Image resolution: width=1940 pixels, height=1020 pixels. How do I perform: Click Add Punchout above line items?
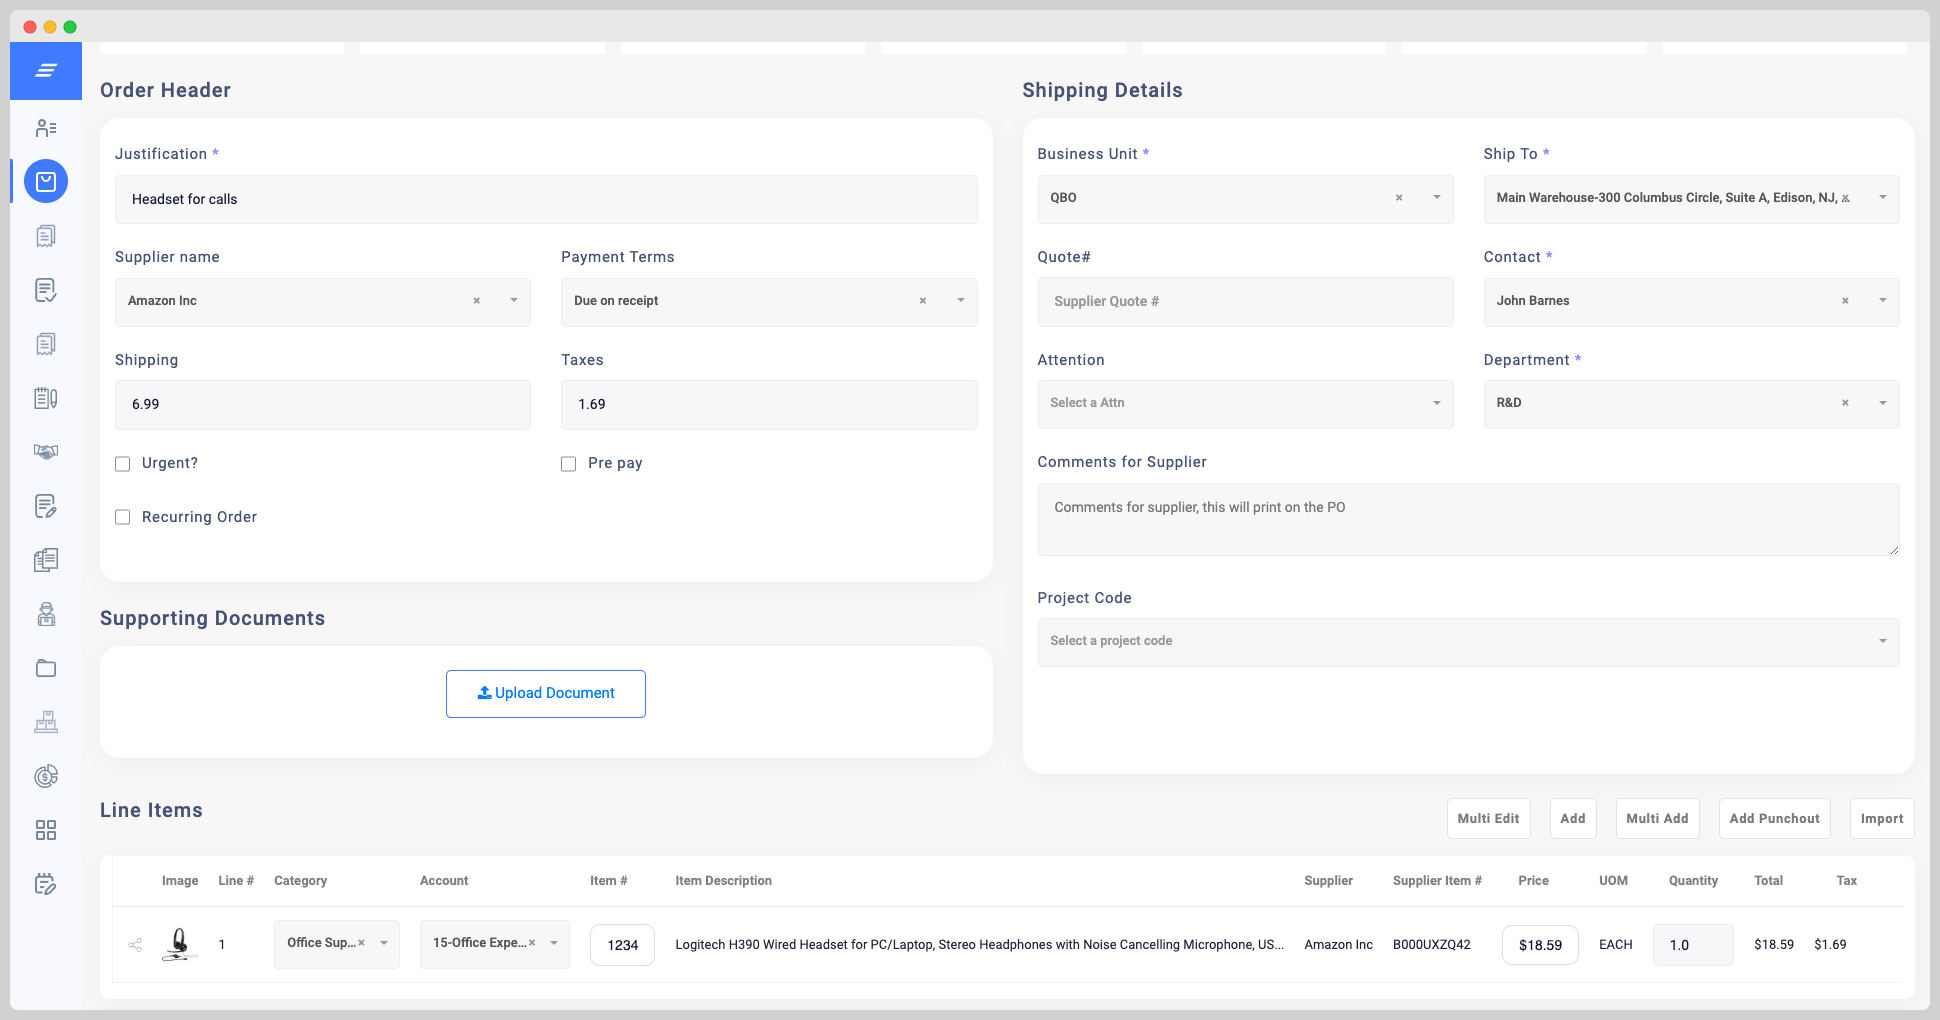(x=1774, y=818)
